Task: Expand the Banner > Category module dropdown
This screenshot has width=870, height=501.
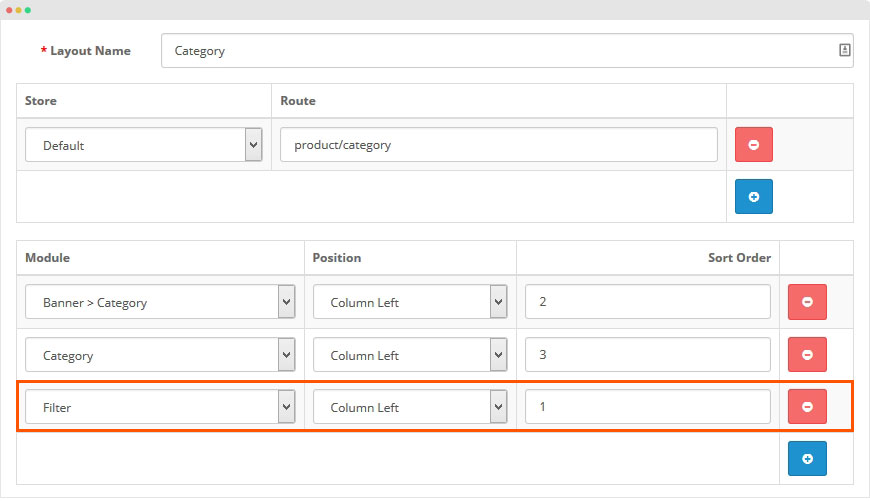Action: click(160, 302)
